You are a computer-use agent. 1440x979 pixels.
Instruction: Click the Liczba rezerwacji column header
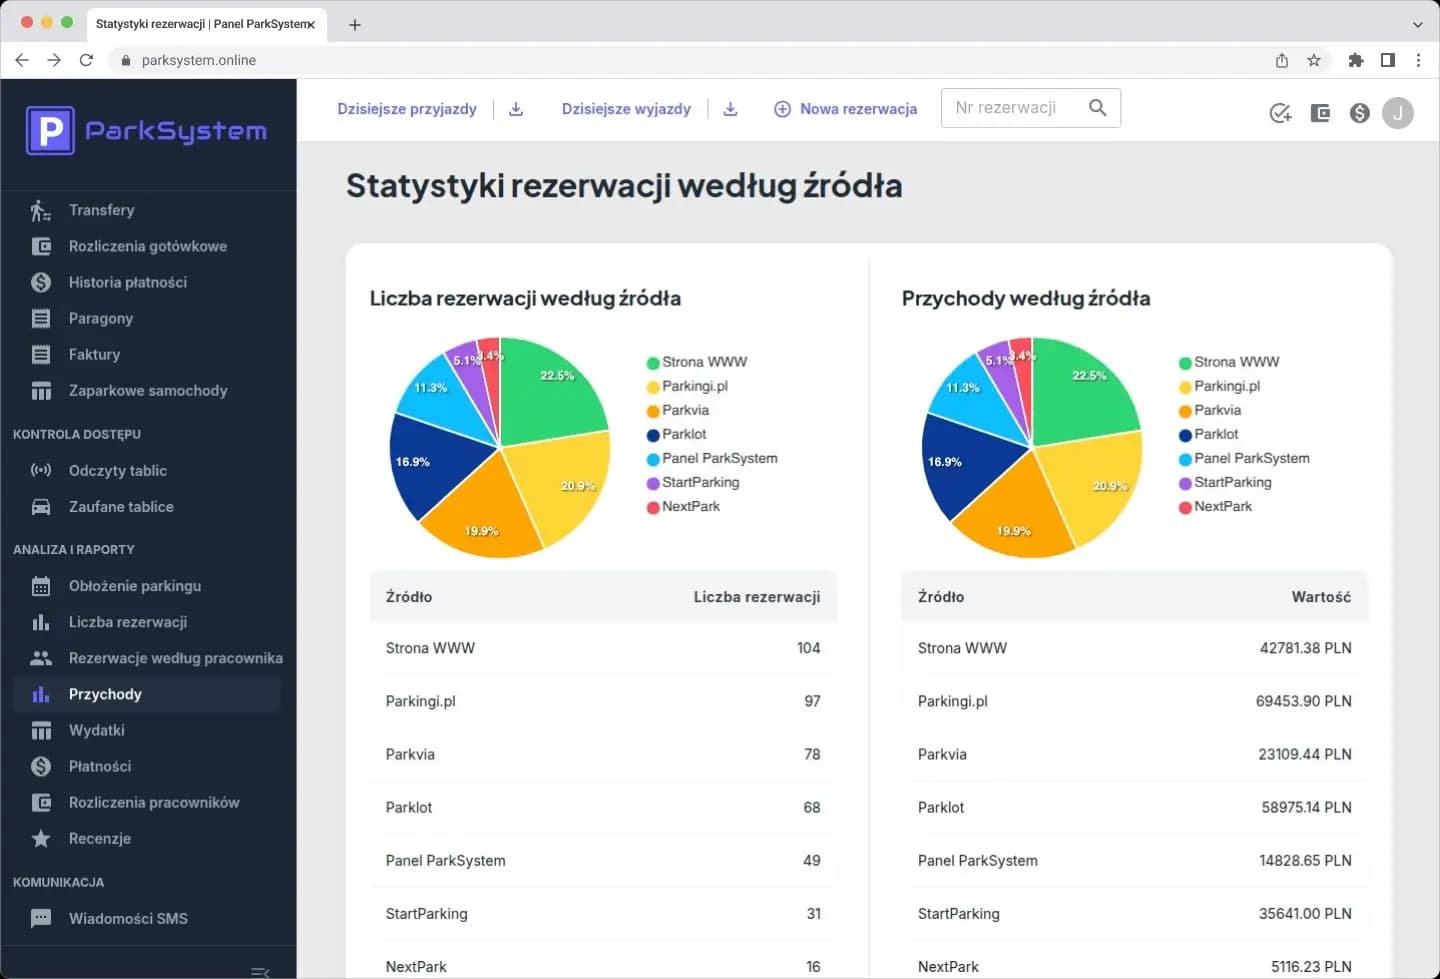coord(757,597)
